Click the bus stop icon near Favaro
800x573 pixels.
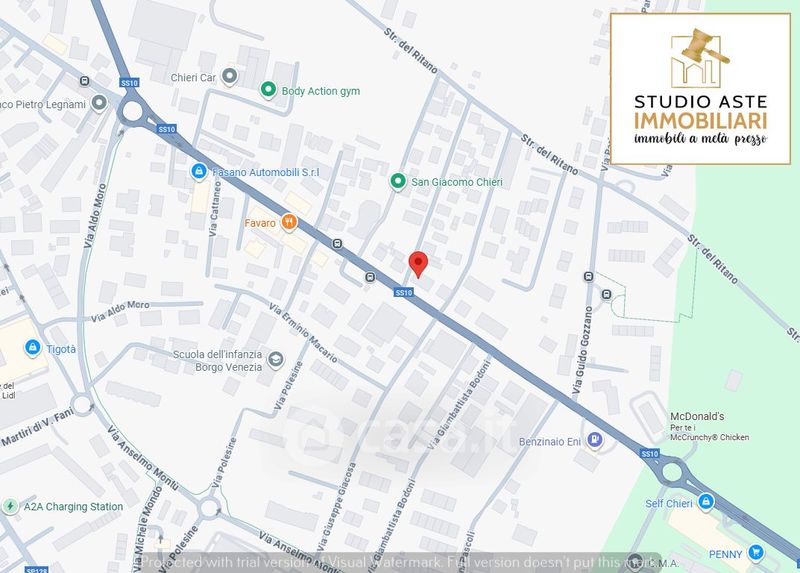[337, 244]
